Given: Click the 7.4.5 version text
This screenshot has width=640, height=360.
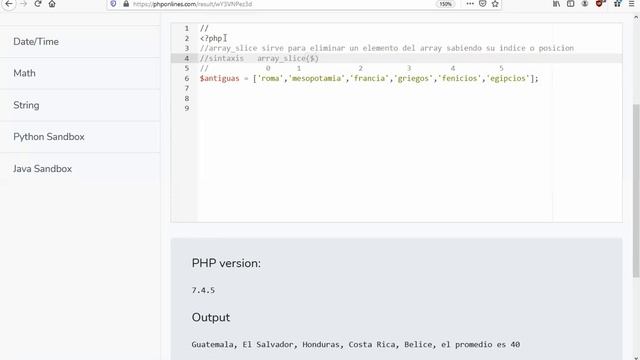Looking at the screenshot, I should coord(203,290).
